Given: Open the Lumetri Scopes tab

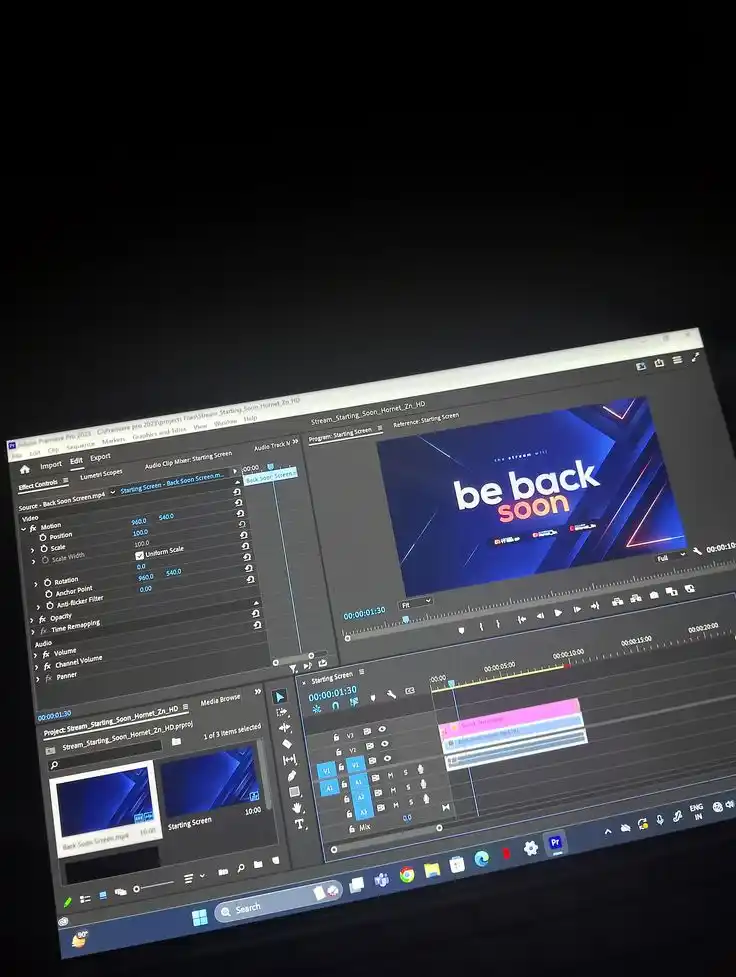Looking at the screenshot, I should tap(102, 475).
